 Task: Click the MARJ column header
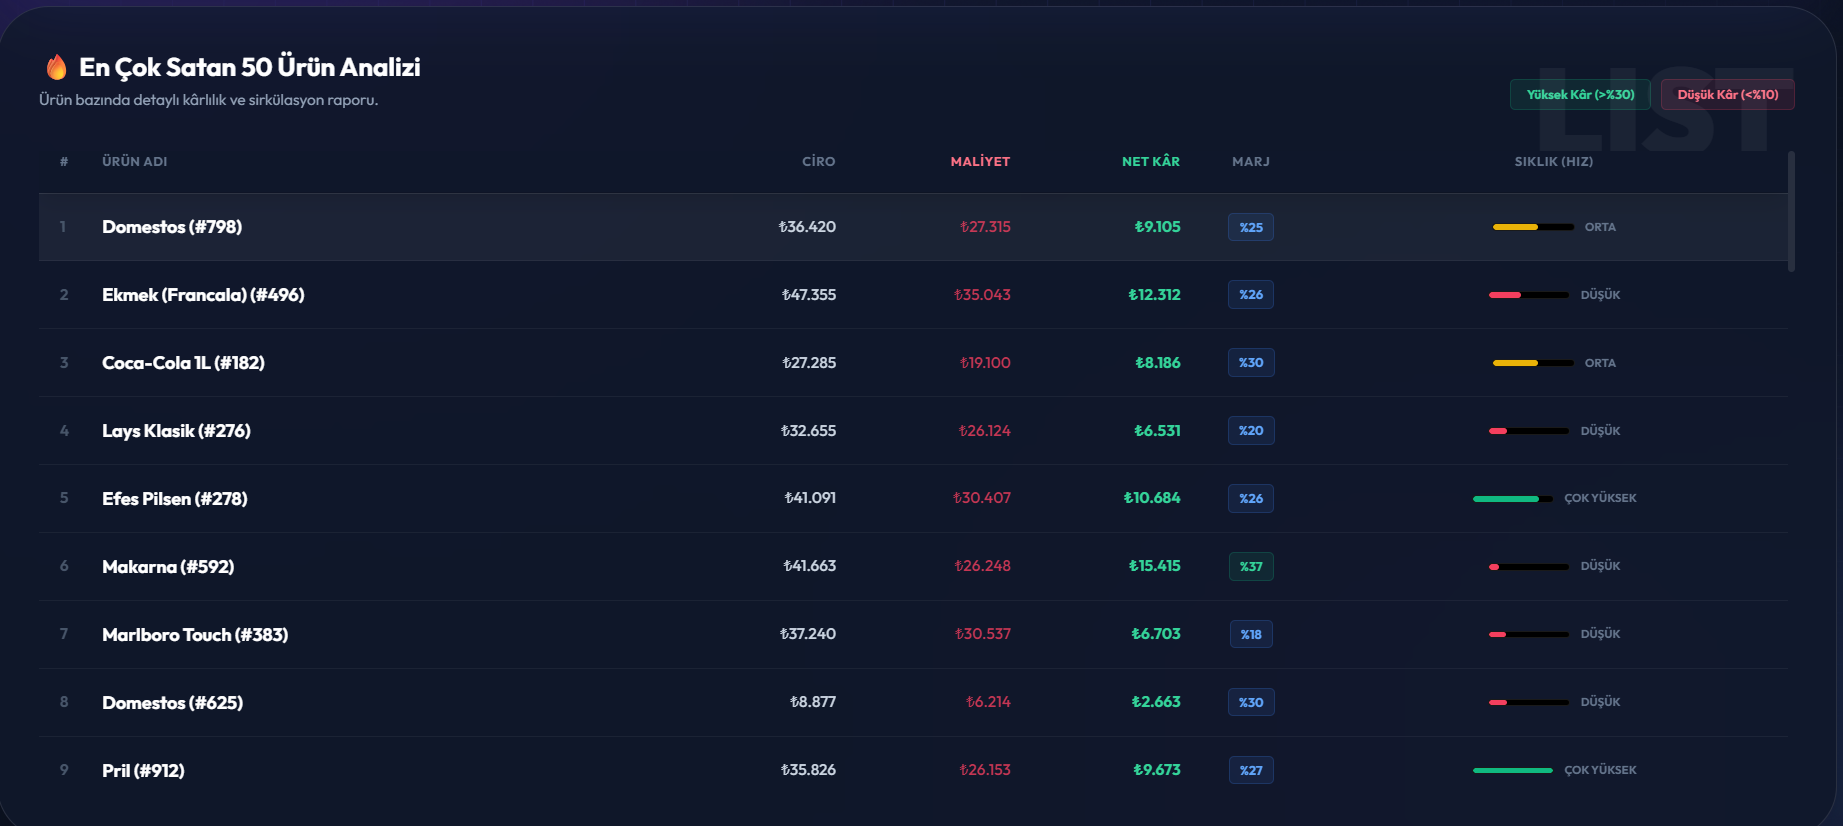tap(1250, 161)
